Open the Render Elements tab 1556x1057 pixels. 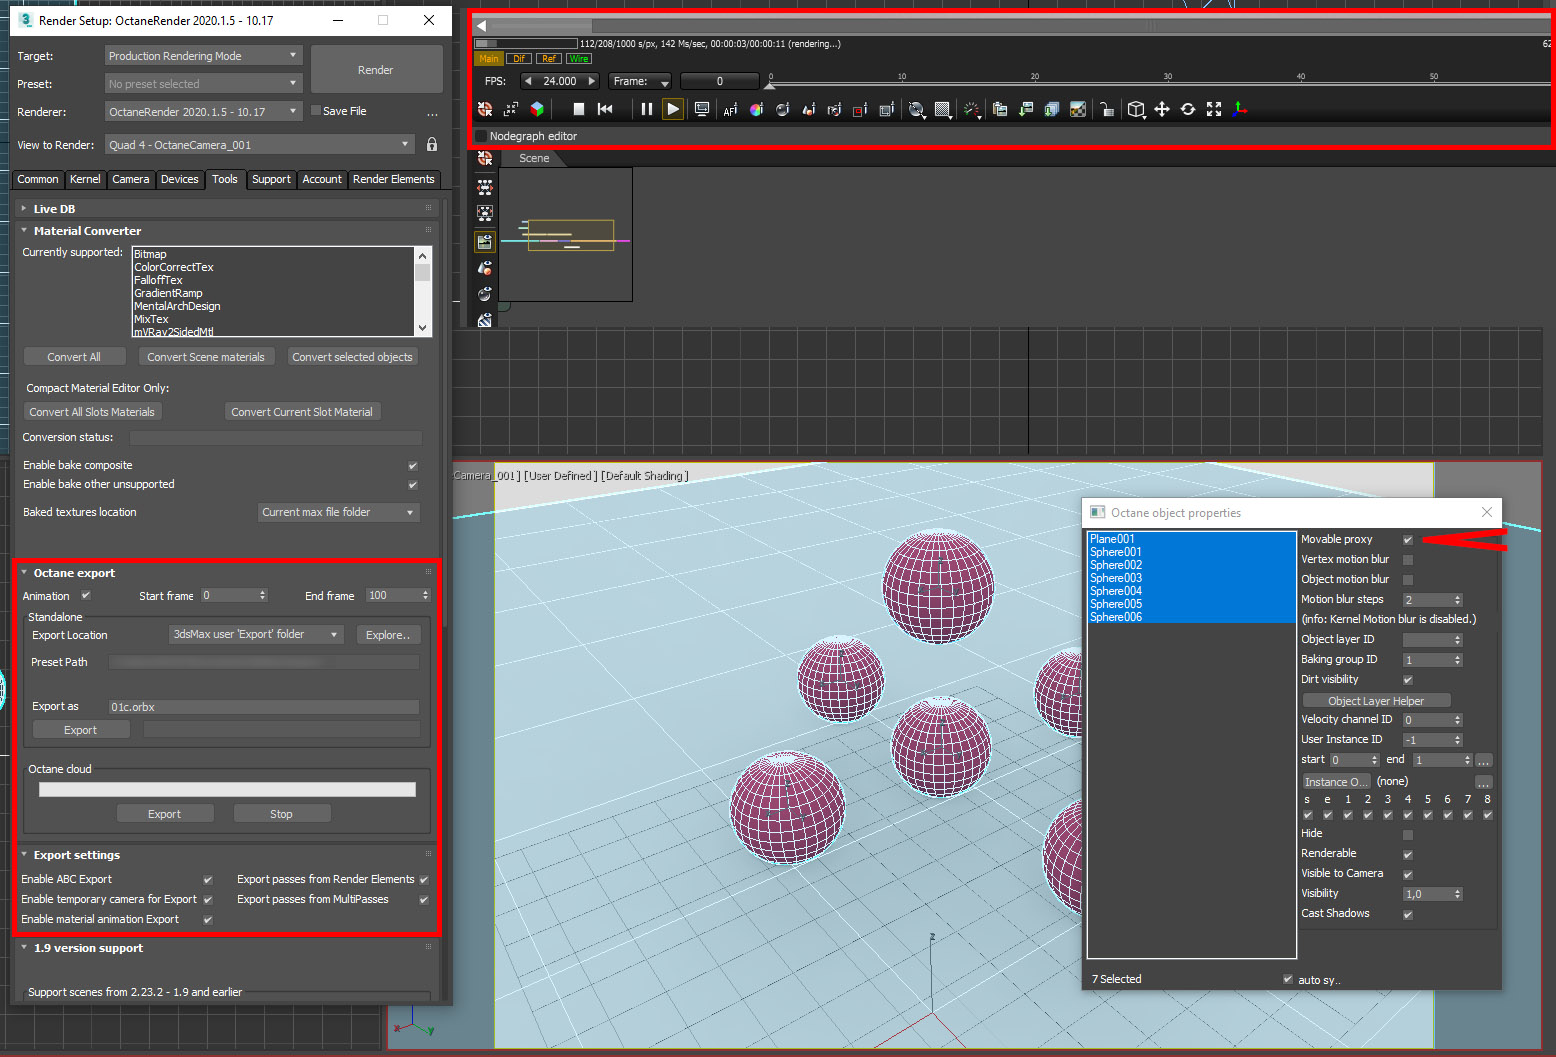pyautogui.click(x=393, y=180)
